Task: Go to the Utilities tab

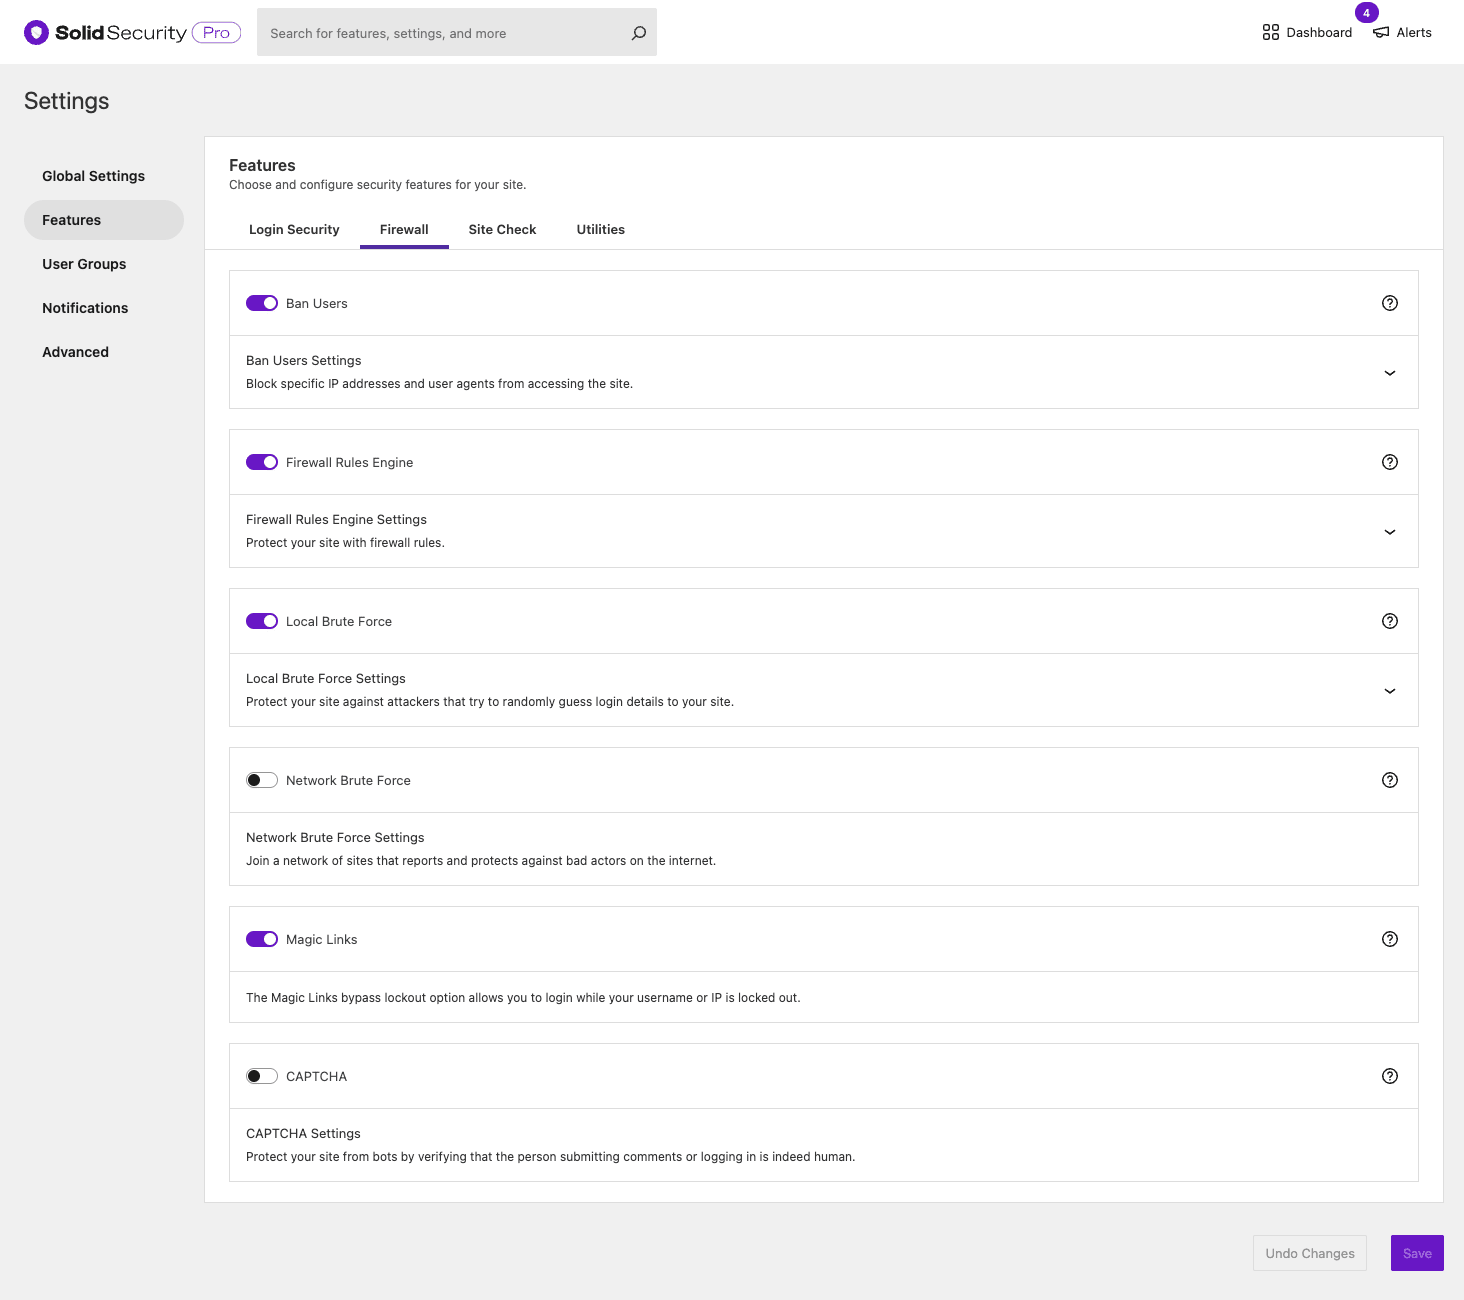Action: pos(601,229)
